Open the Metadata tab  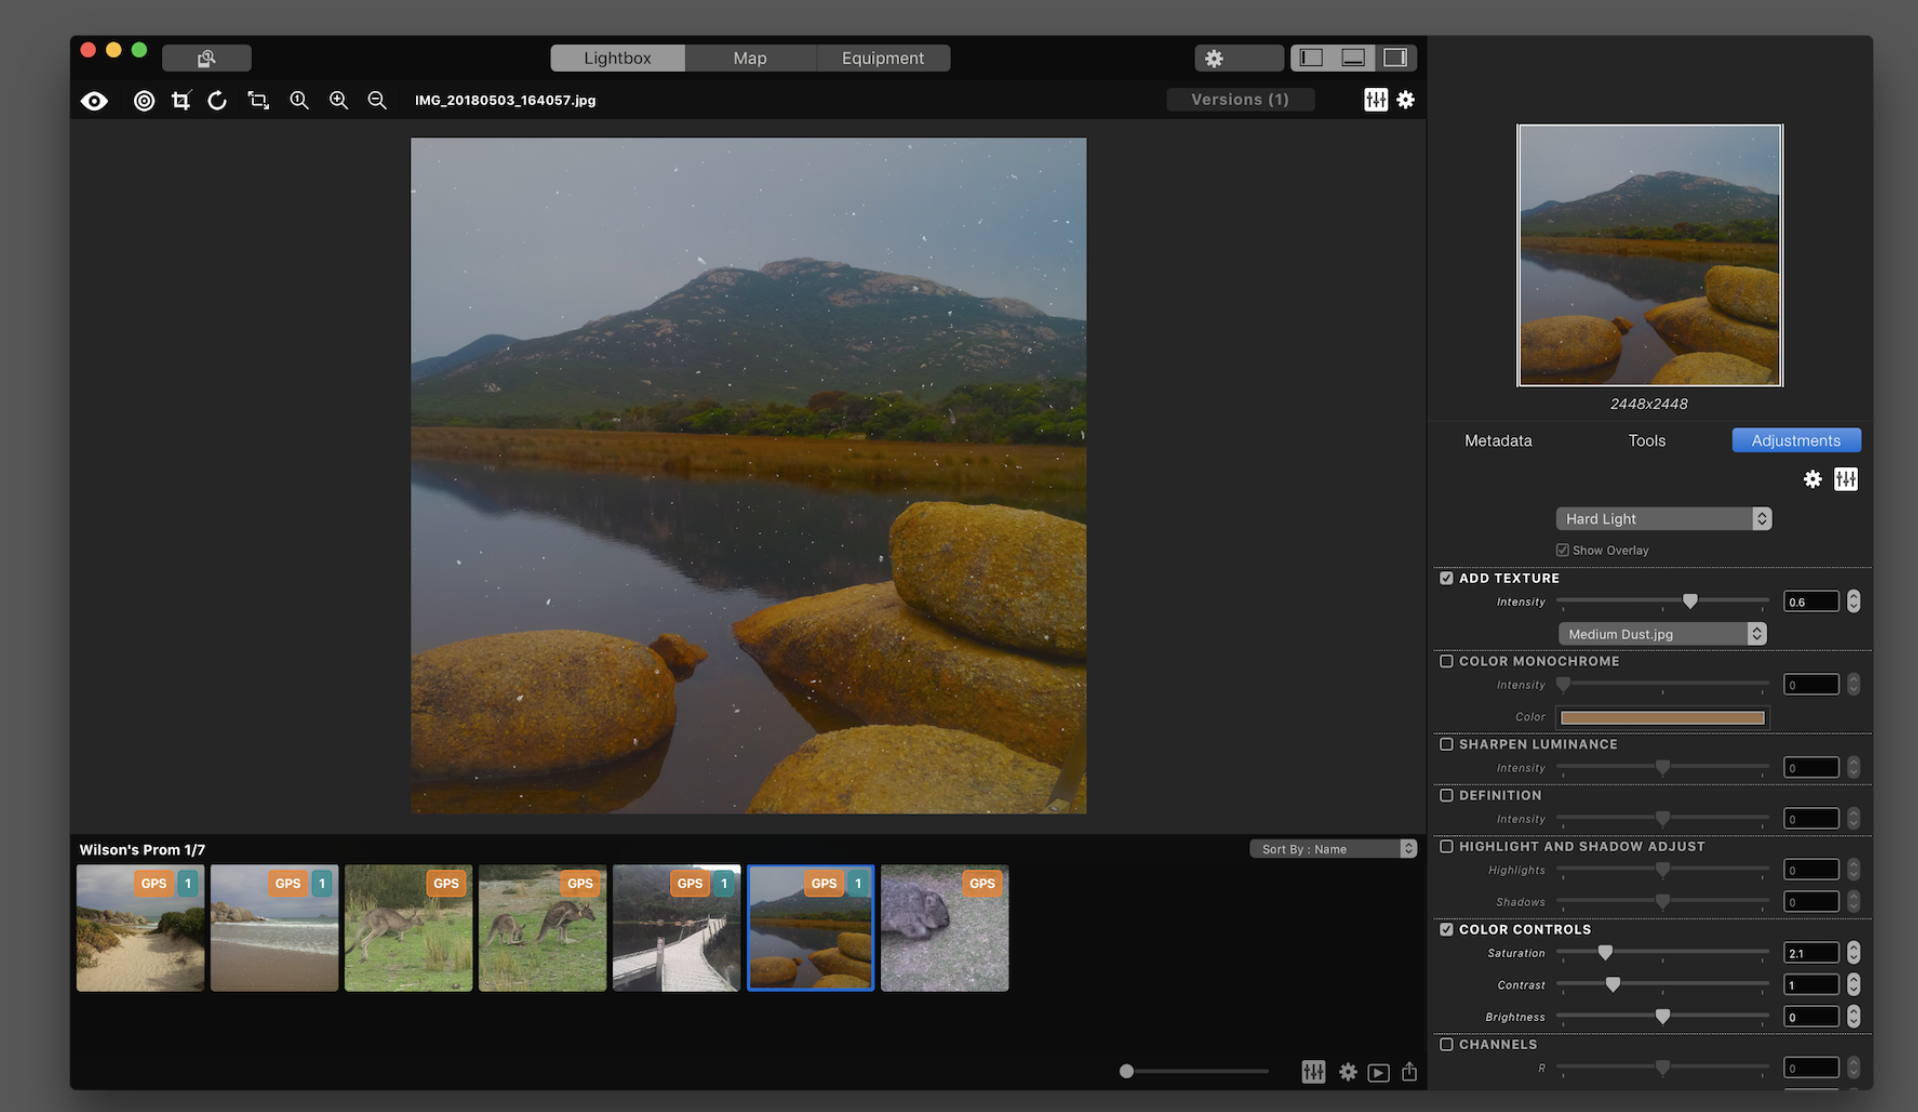[x=1497, y=440]
